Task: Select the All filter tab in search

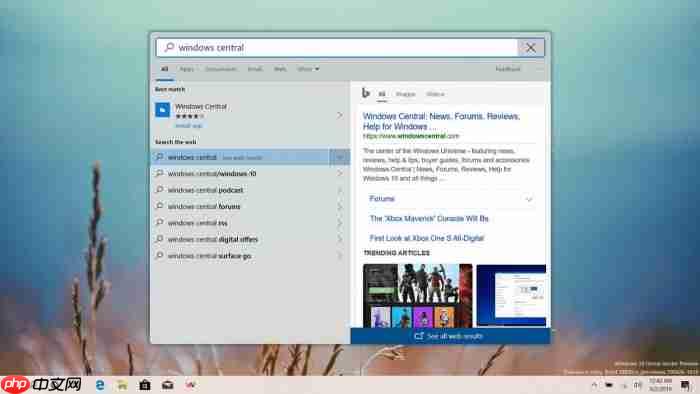Action: [164, 69]
